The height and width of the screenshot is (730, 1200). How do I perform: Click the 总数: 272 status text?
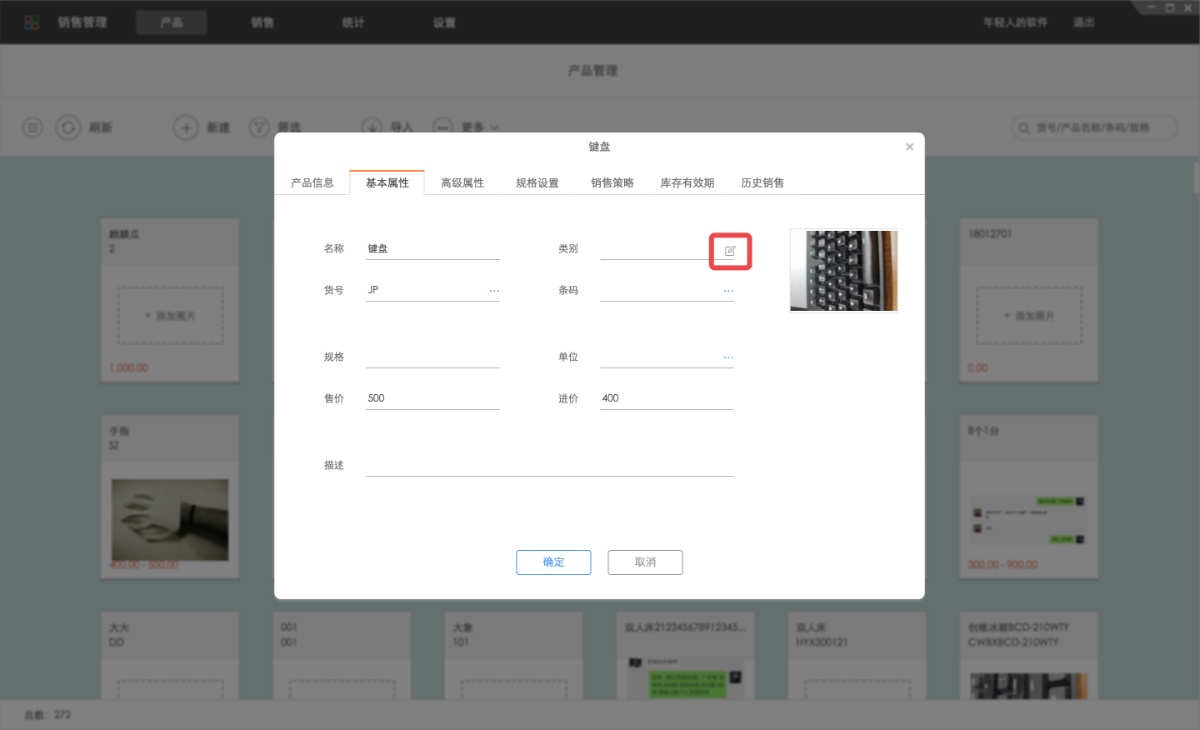(47, 715)
